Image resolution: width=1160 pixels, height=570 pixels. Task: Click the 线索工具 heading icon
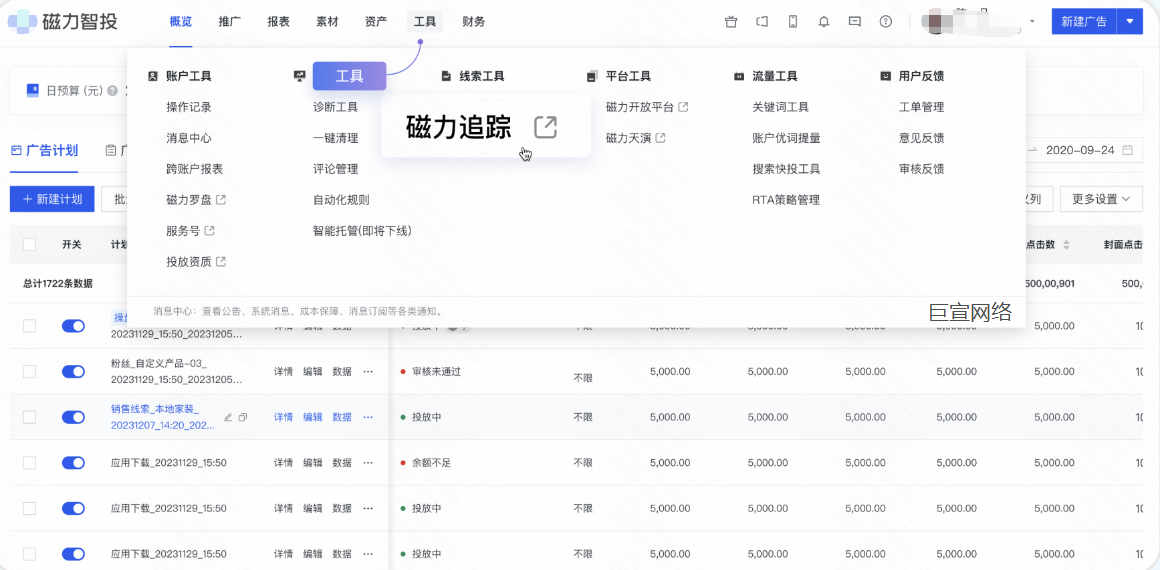click(x=446, y=76)
